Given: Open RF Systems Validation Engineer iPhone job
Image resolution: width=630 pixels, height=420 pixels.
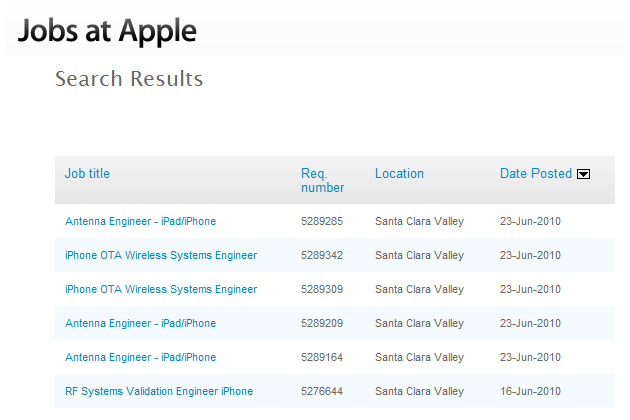Looking at the screenshot, I should click(159, 391).
